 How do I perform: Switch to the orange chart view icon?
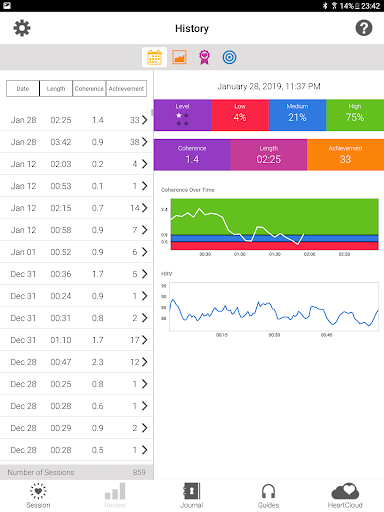click(179, 57)
